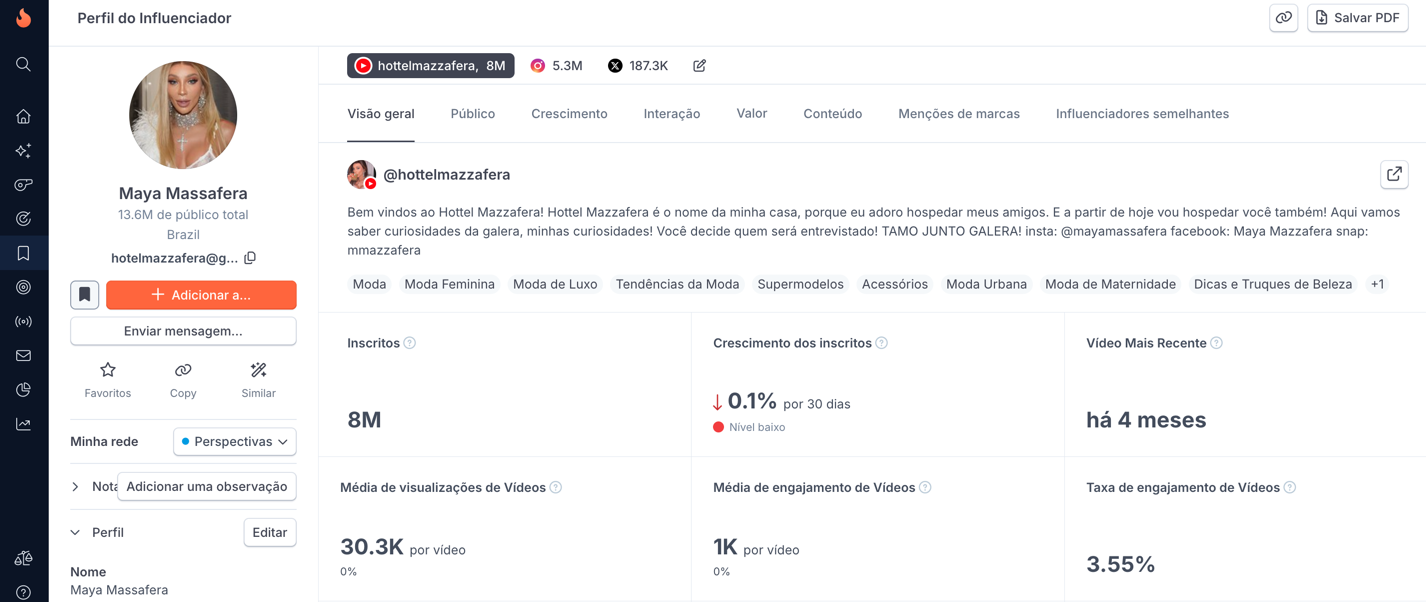Switch to the Conteúdo tab
1426x602 pixels.
833,114
